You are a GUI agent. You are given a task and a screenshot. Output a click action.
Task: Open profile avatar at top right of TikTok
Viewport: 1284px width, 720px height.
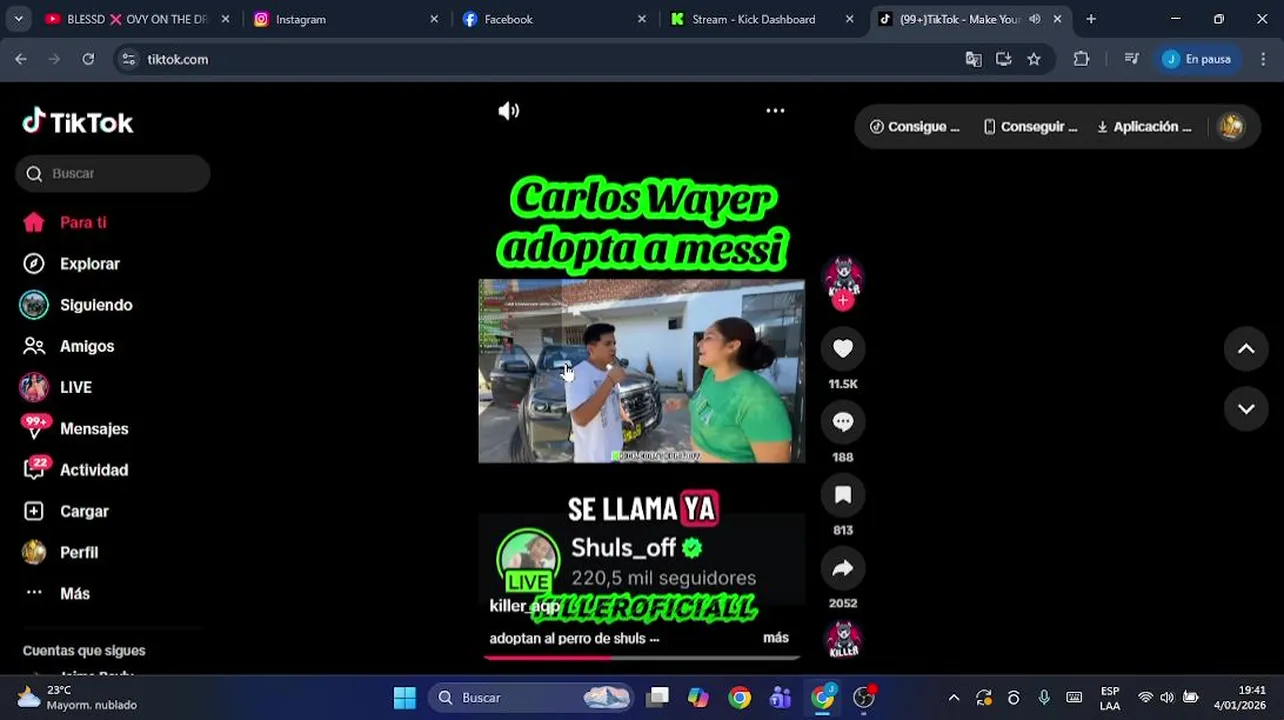1231,127
